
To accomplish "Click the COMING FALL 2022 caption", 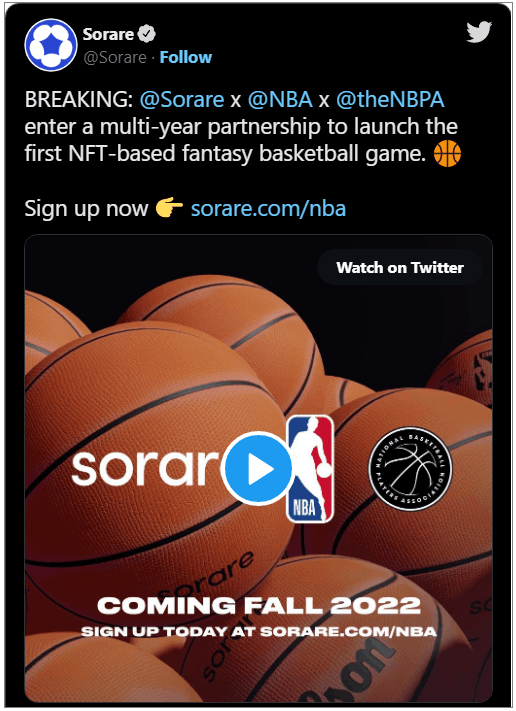I will (x=259, y=605).
